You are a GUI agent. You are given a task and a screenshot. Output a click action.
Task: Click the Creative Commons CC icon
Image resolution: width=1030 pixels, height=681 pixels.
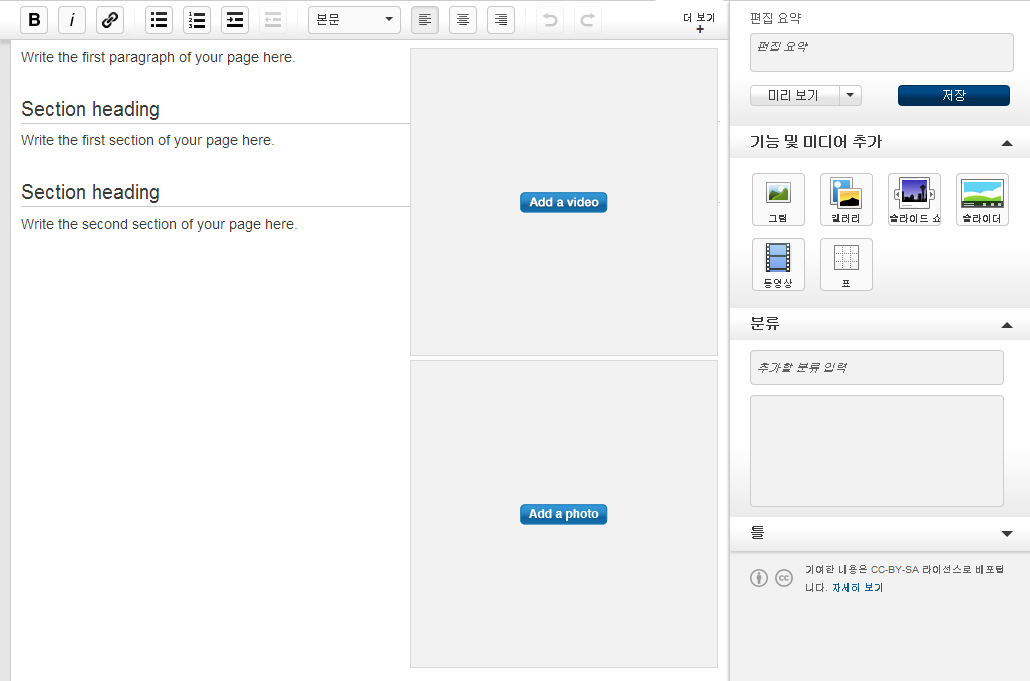coord(784,578)
